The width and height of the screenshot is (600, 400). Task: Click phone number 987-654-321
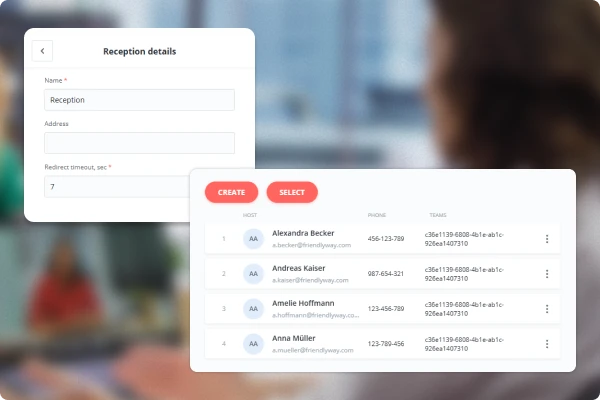pos(386,274)
